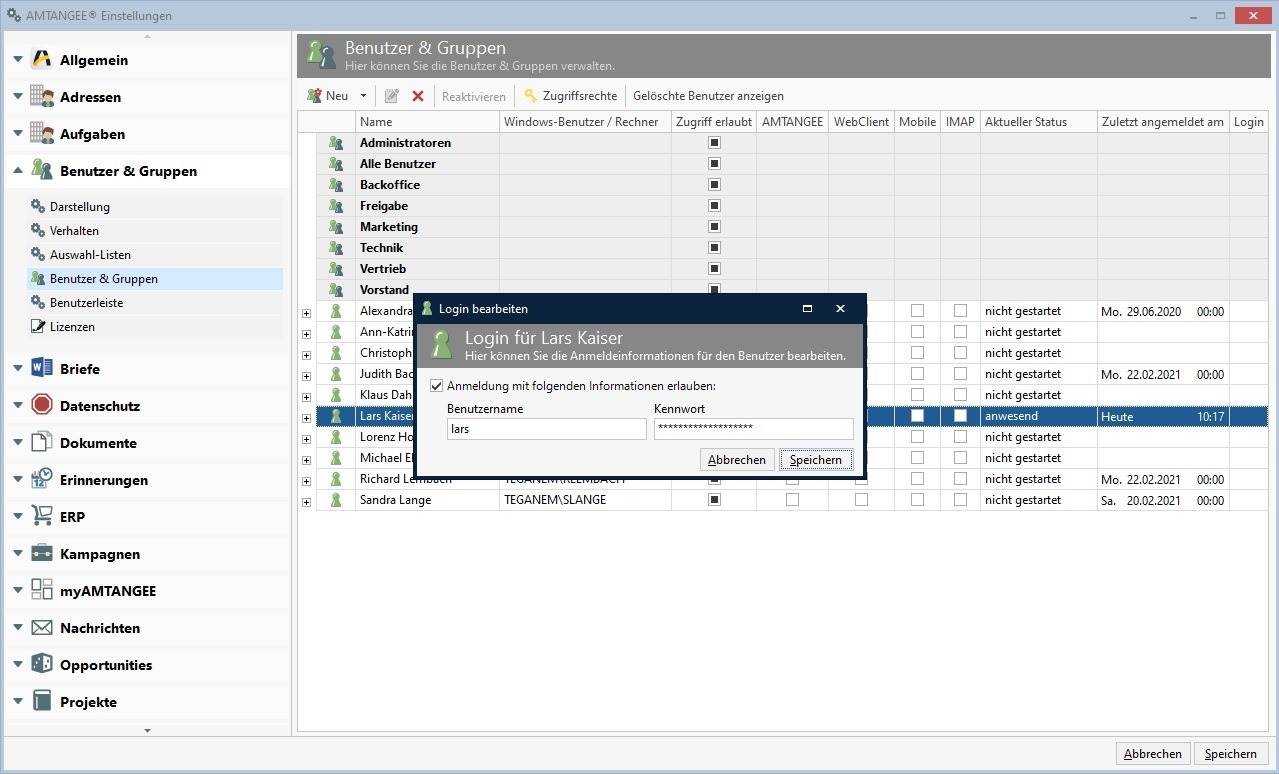1279x774 pixels.
Task: Click Speichern in the login dialog
Action: (x=816, y=460)
